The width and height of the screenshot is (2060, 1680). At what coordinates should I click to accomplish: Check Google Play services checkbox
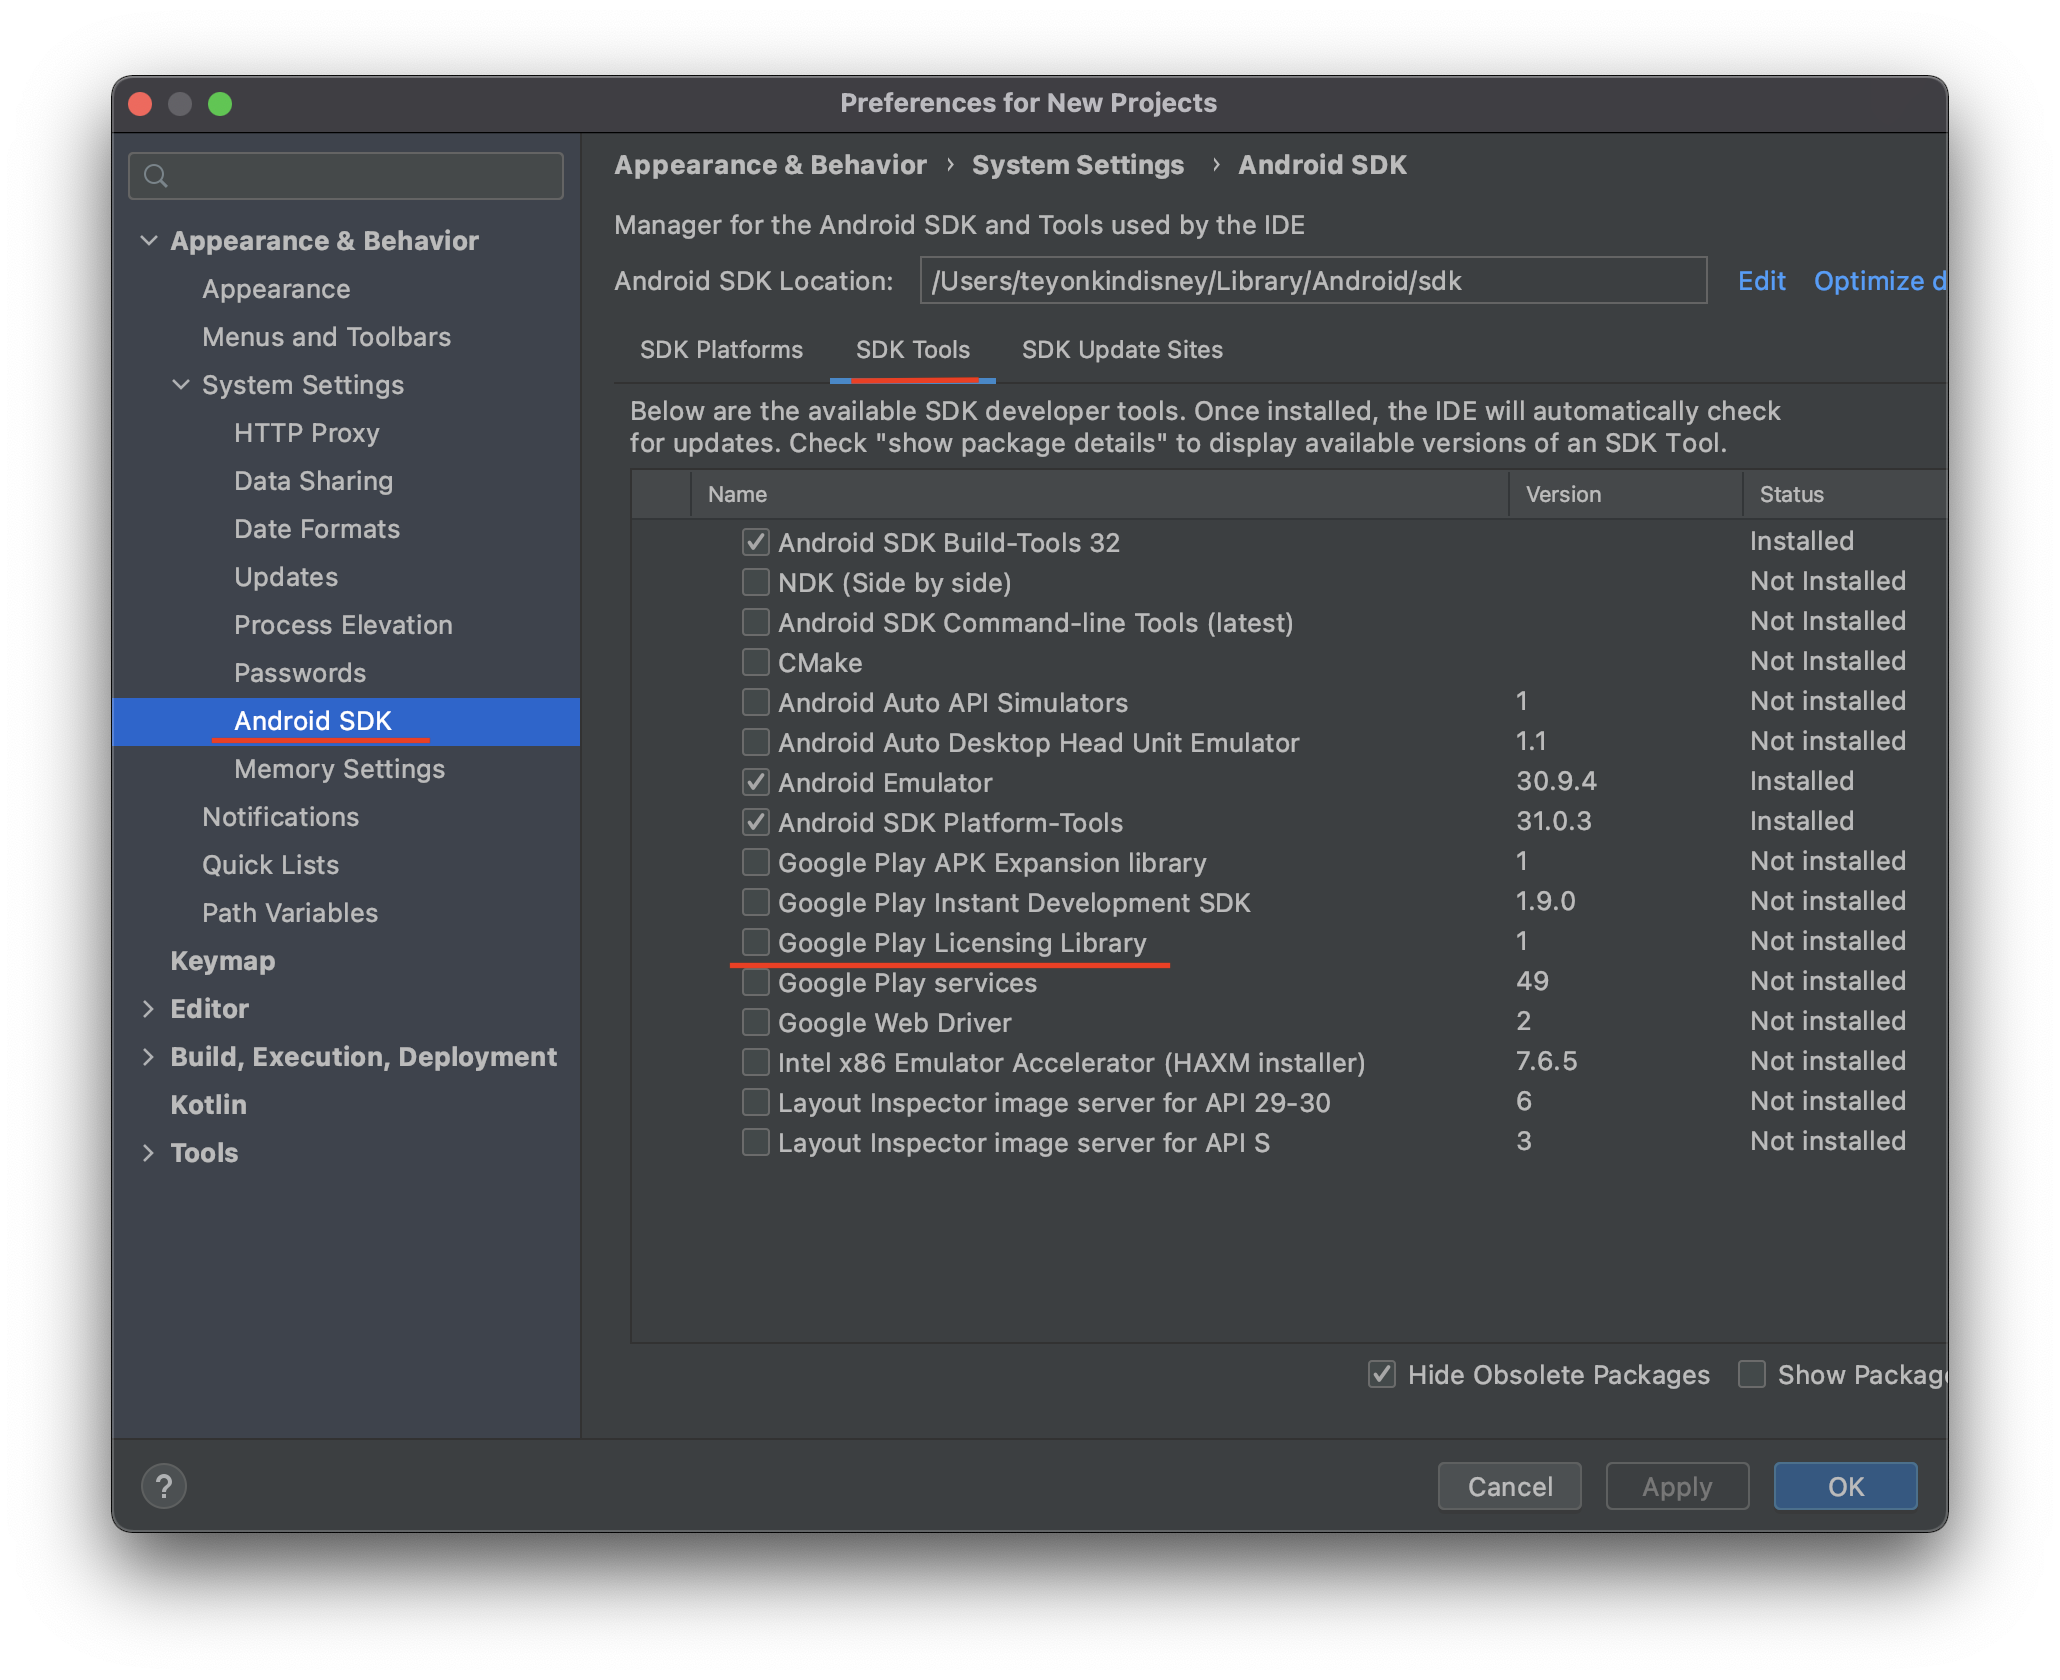click(756, 982)
